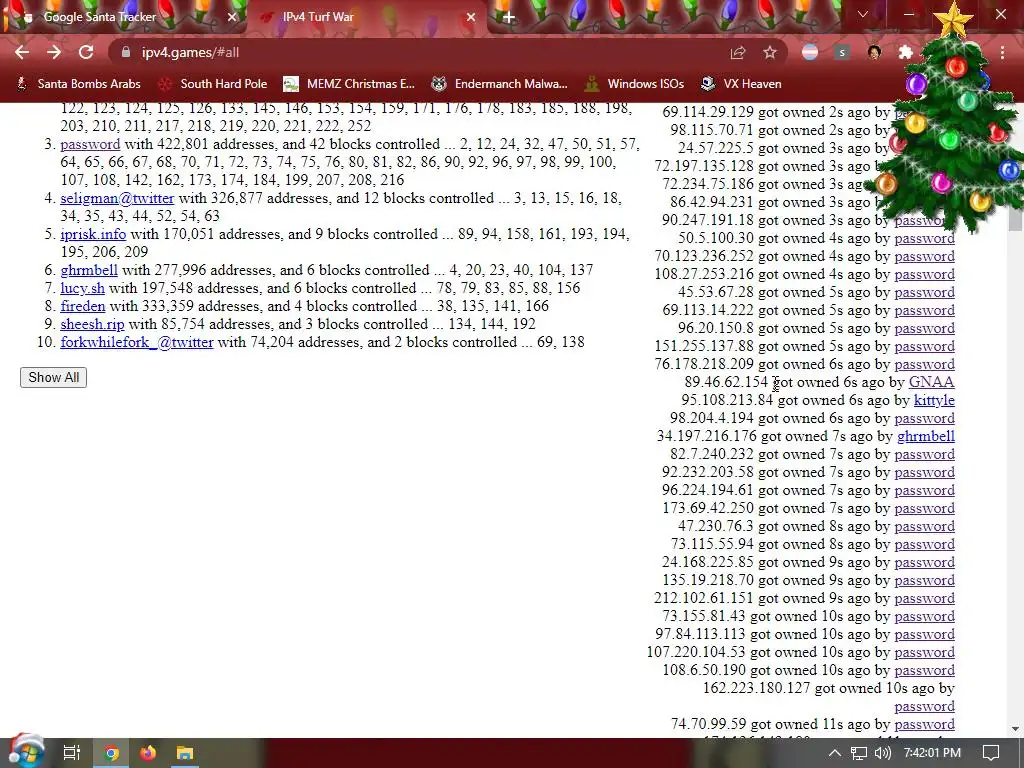Open the sheesh.rip link
Image resolution: width=1024 pixels, height=768 pixels.
[92, 324]
